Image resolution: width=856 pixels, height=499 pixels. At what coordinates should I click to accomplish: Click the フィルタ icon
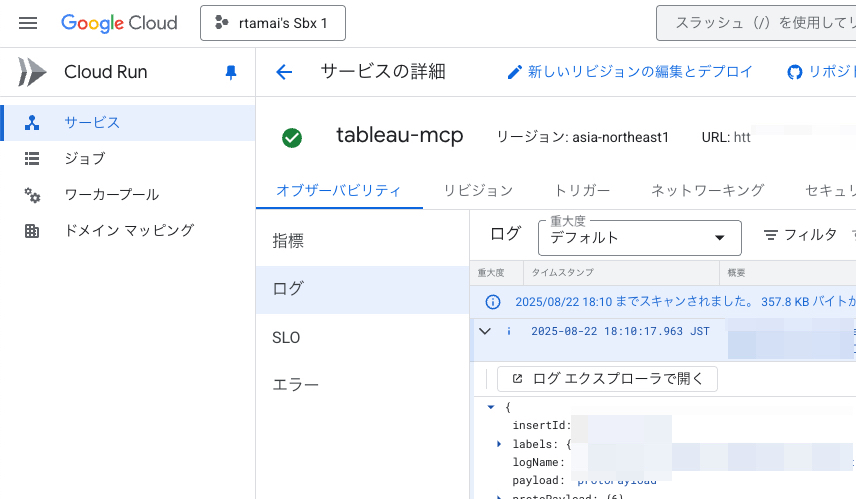tap(770, 235)
